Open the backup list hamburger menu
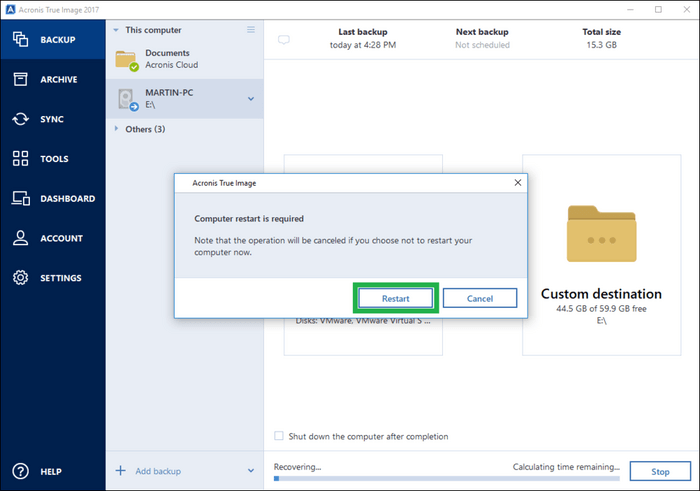Viewport: 700px width, 491px height. [x=251, y=29]
